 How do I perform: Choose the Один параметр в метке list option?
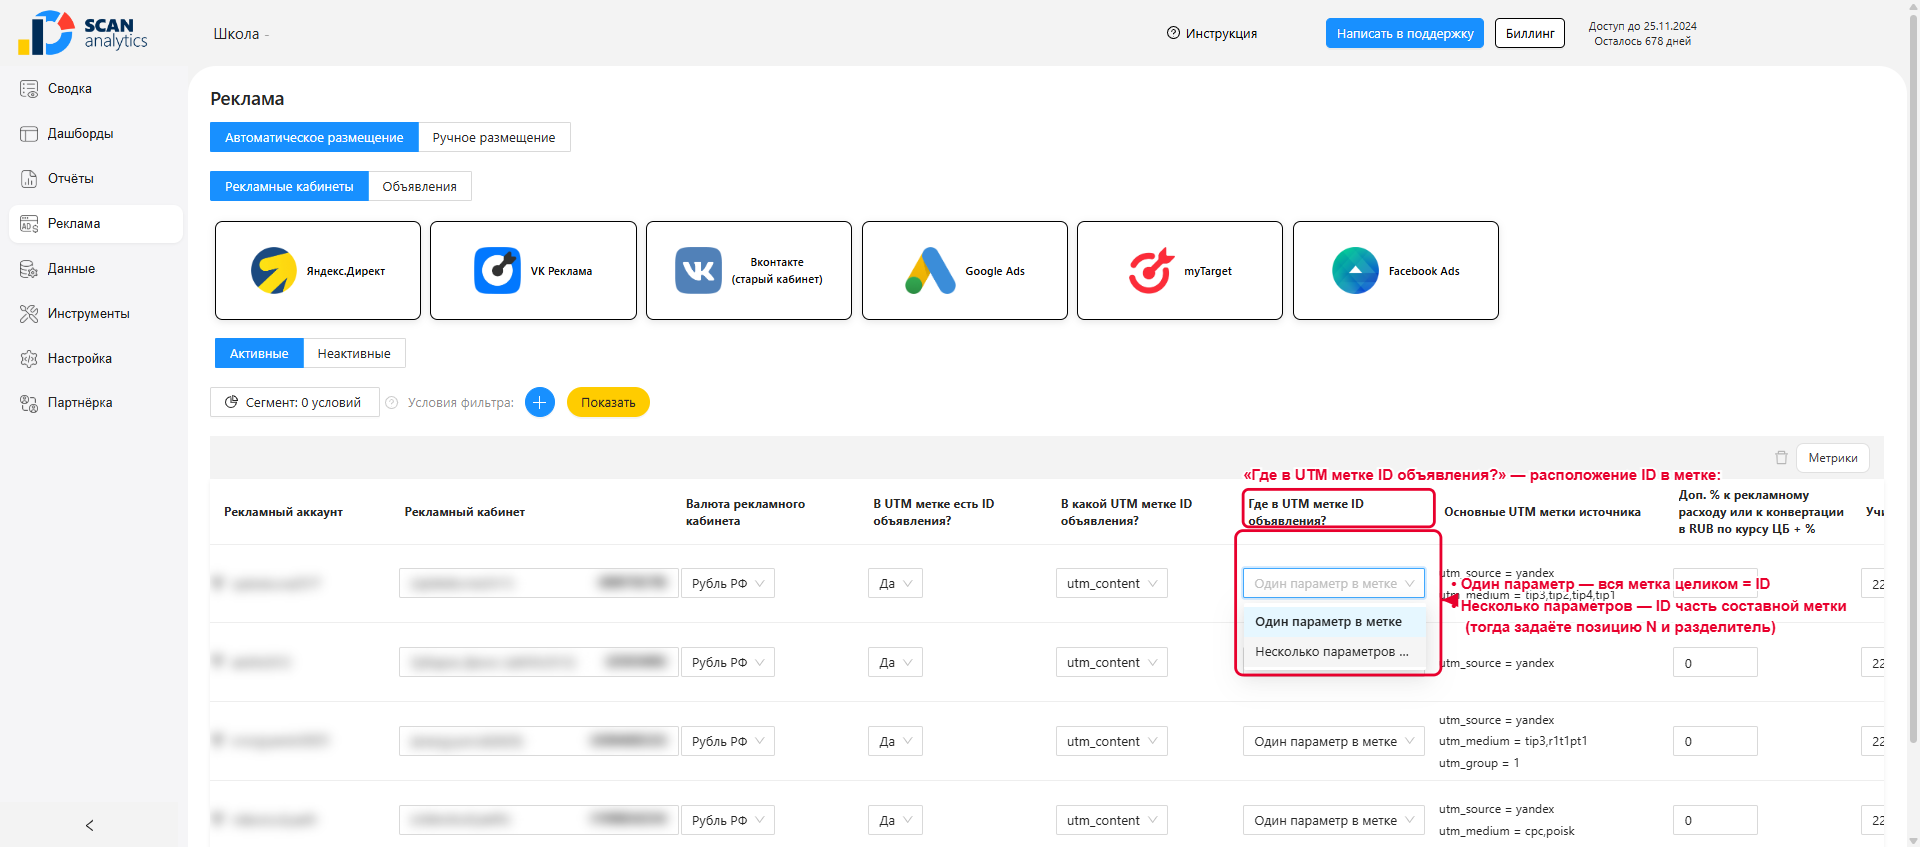coord(1334,622)
